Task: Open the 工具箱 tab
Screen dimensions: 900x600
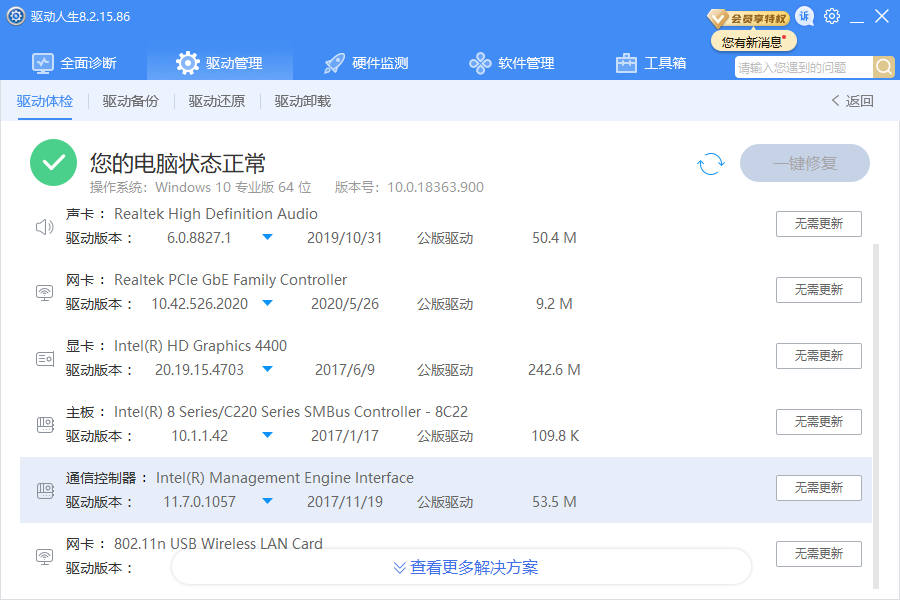Action: pos(651,63)
